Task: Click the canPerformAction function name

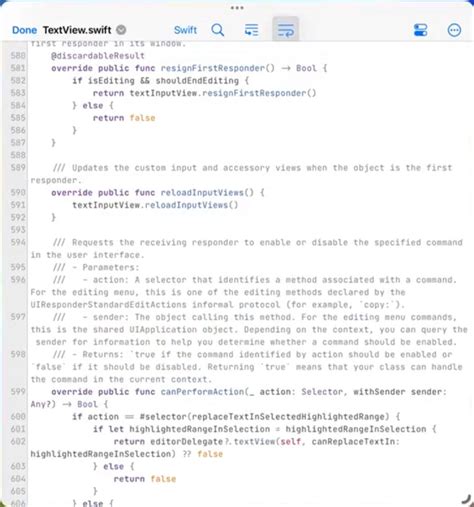Action: (202, 392)
